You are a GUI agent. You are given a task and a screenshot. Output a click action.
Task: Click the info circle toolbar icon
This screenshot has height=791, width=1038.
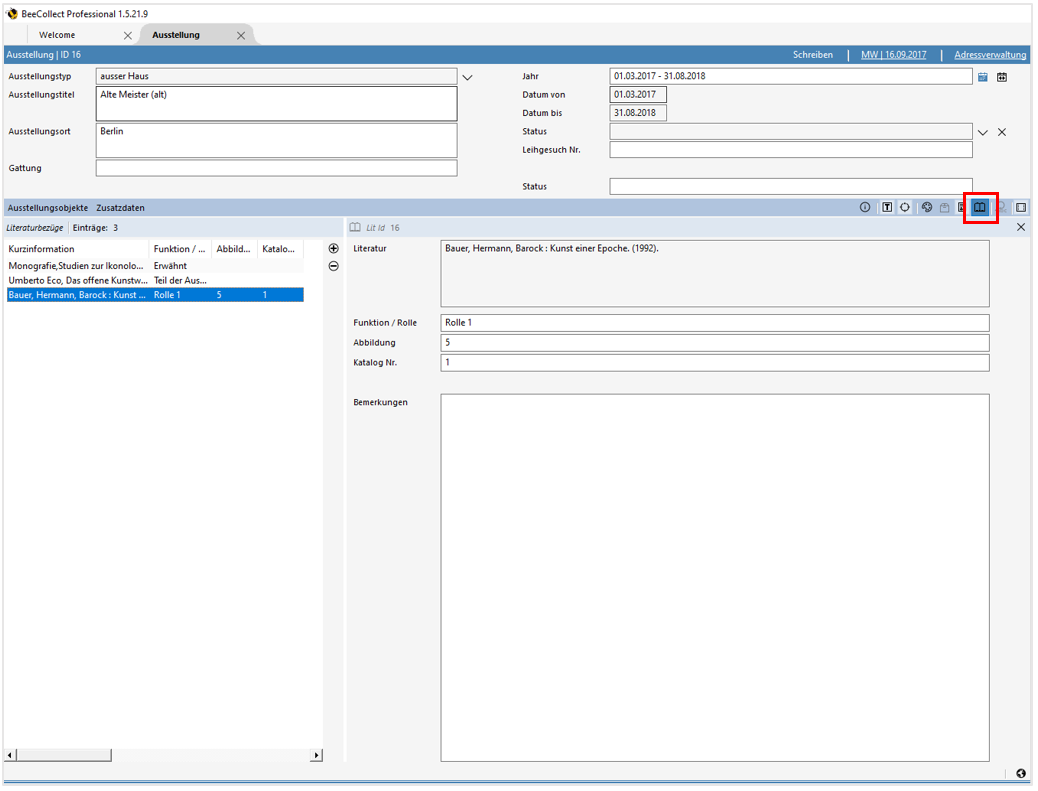click(865, 208)
